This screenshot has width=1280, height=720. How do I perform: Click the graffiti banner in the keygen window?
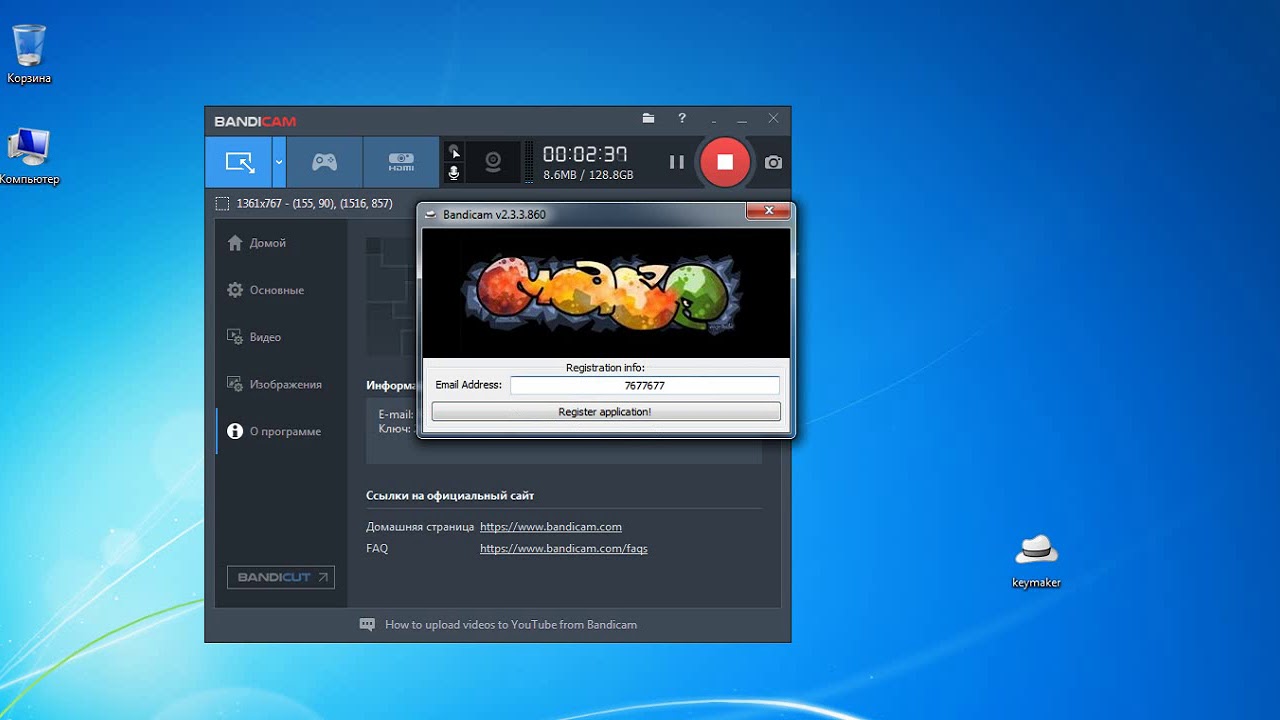(x=606, y=293)
